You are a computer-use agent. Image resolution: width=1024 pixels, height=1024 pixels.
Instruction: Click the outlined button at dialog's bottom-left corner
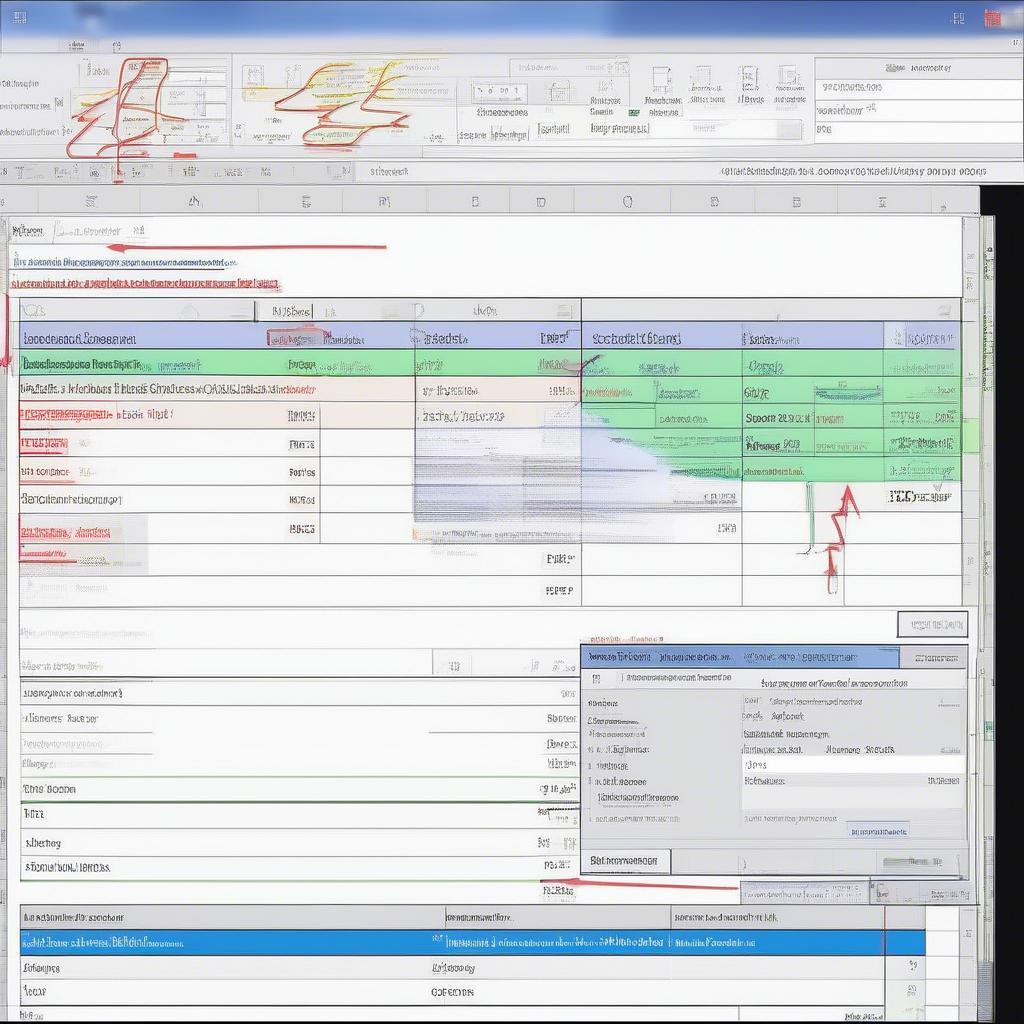[x=626, y=861]
